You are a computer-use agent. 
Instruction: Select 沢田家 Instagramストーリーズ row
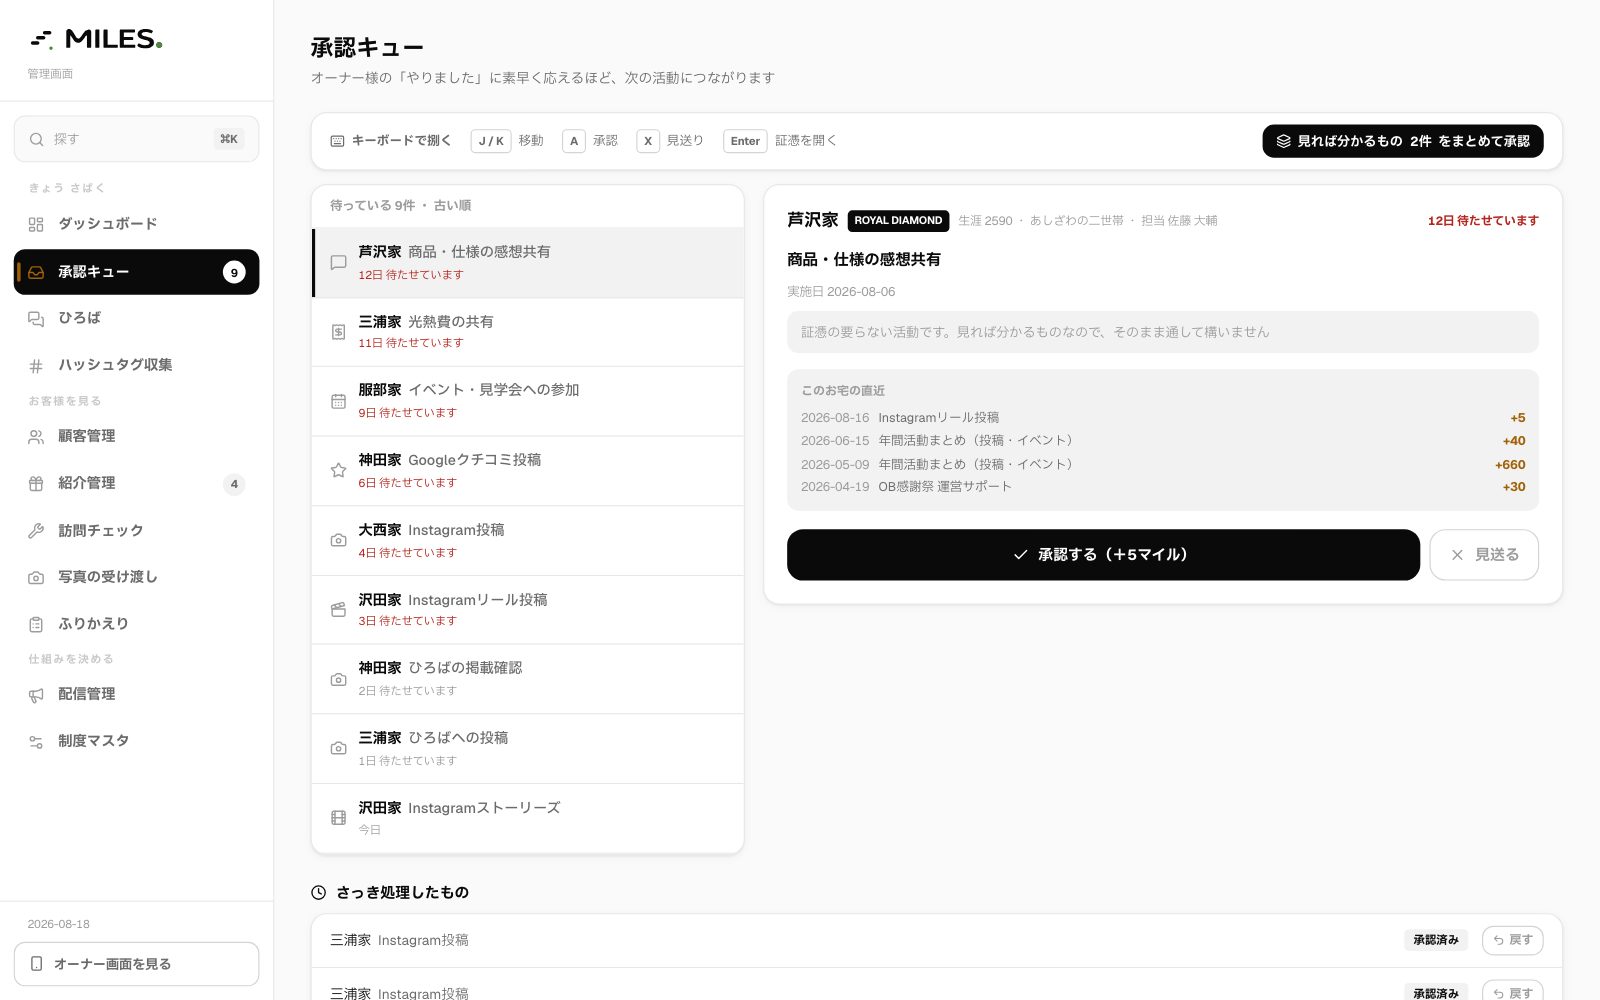[528, 818]
